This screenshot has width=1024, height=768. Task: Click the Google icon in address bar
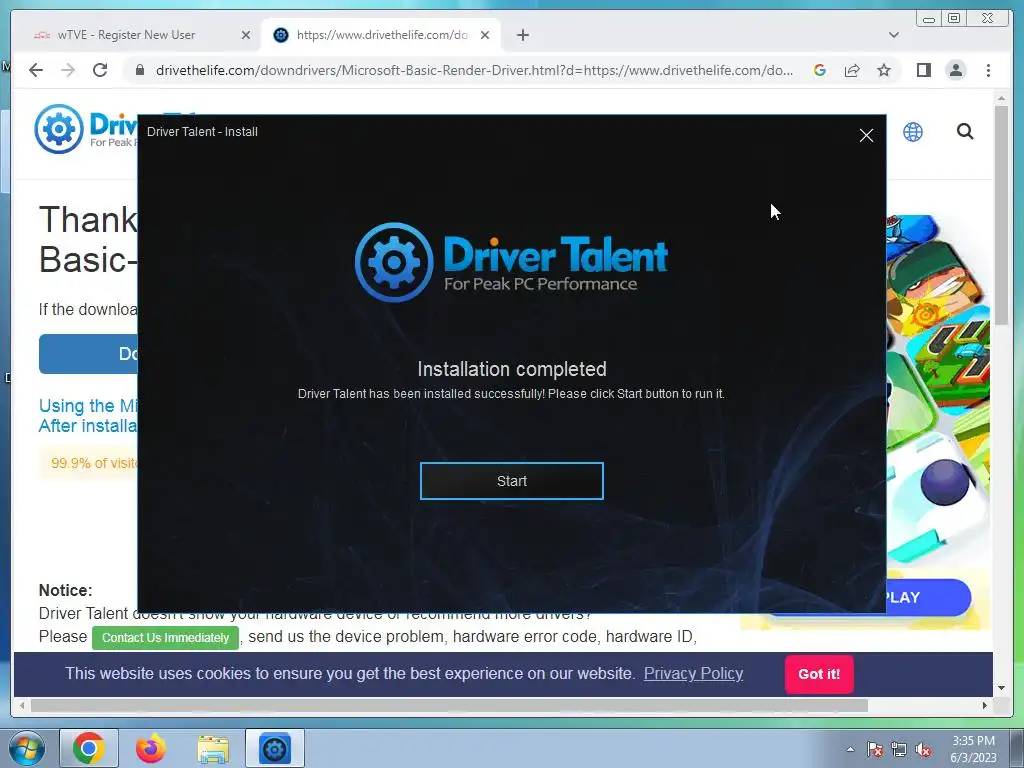820,70
